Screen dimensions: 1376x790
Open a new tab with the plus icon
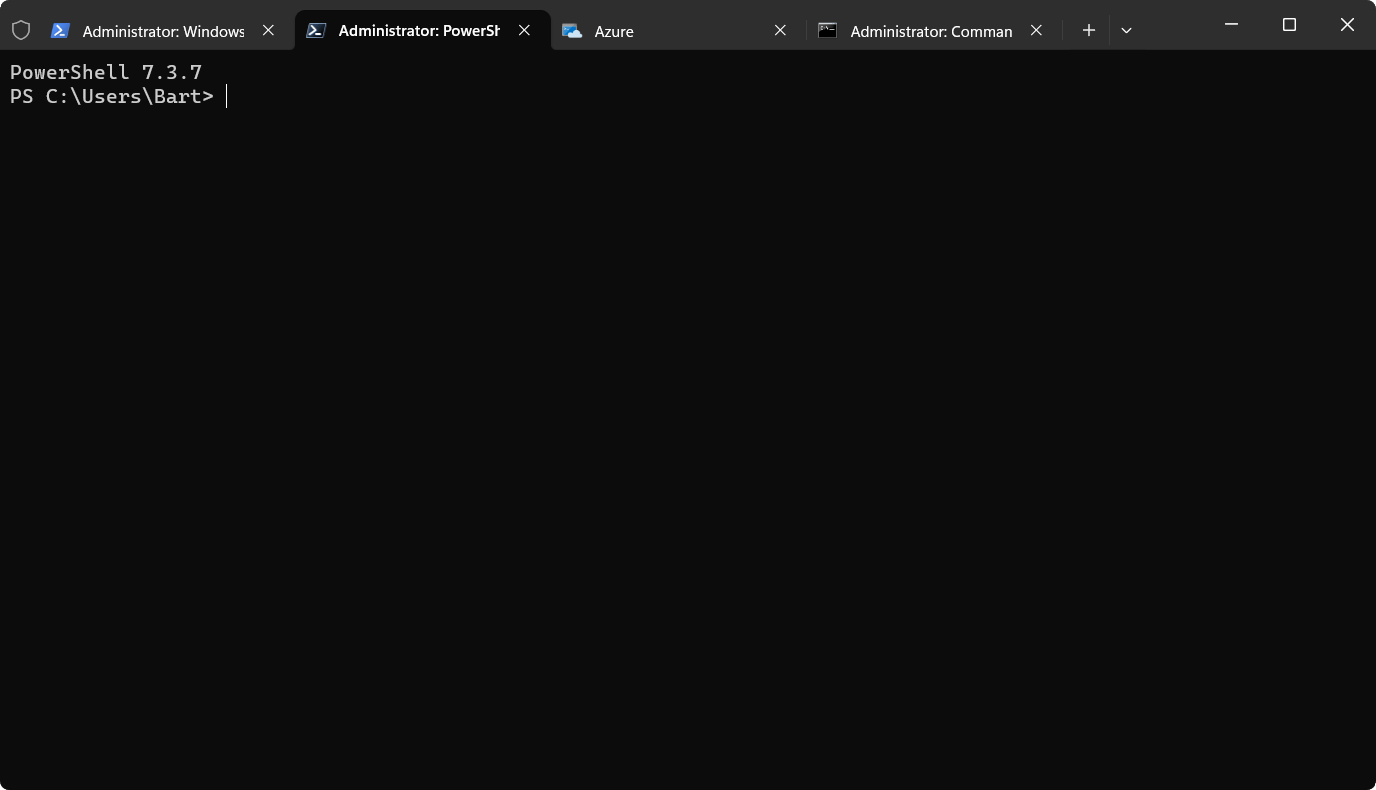coord(1087,30)
